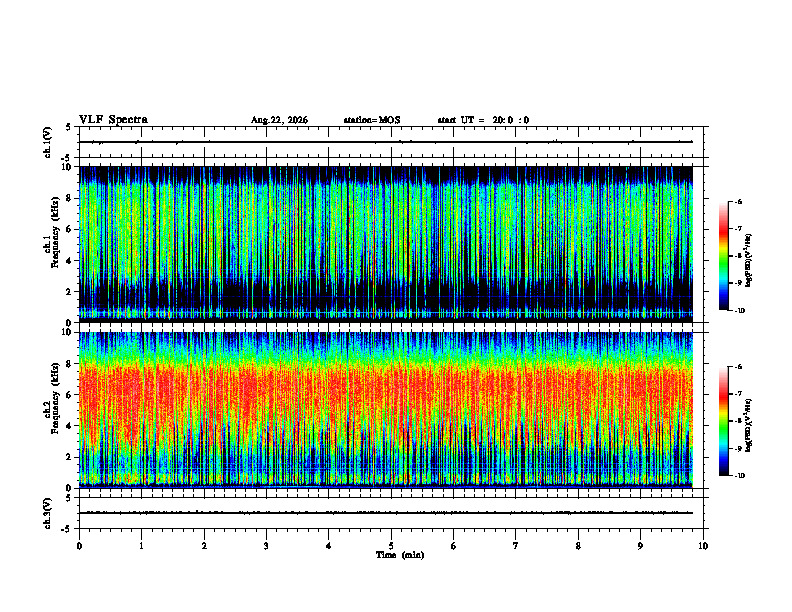Click the ch.1 color scale bar
The image size is (792, 612).
point(723,256)
